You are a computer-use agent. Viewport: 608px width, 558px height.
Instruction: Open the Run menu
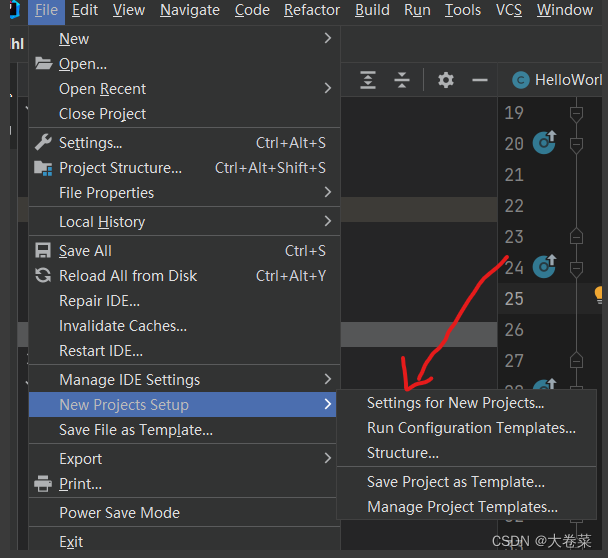pos(417,10)
